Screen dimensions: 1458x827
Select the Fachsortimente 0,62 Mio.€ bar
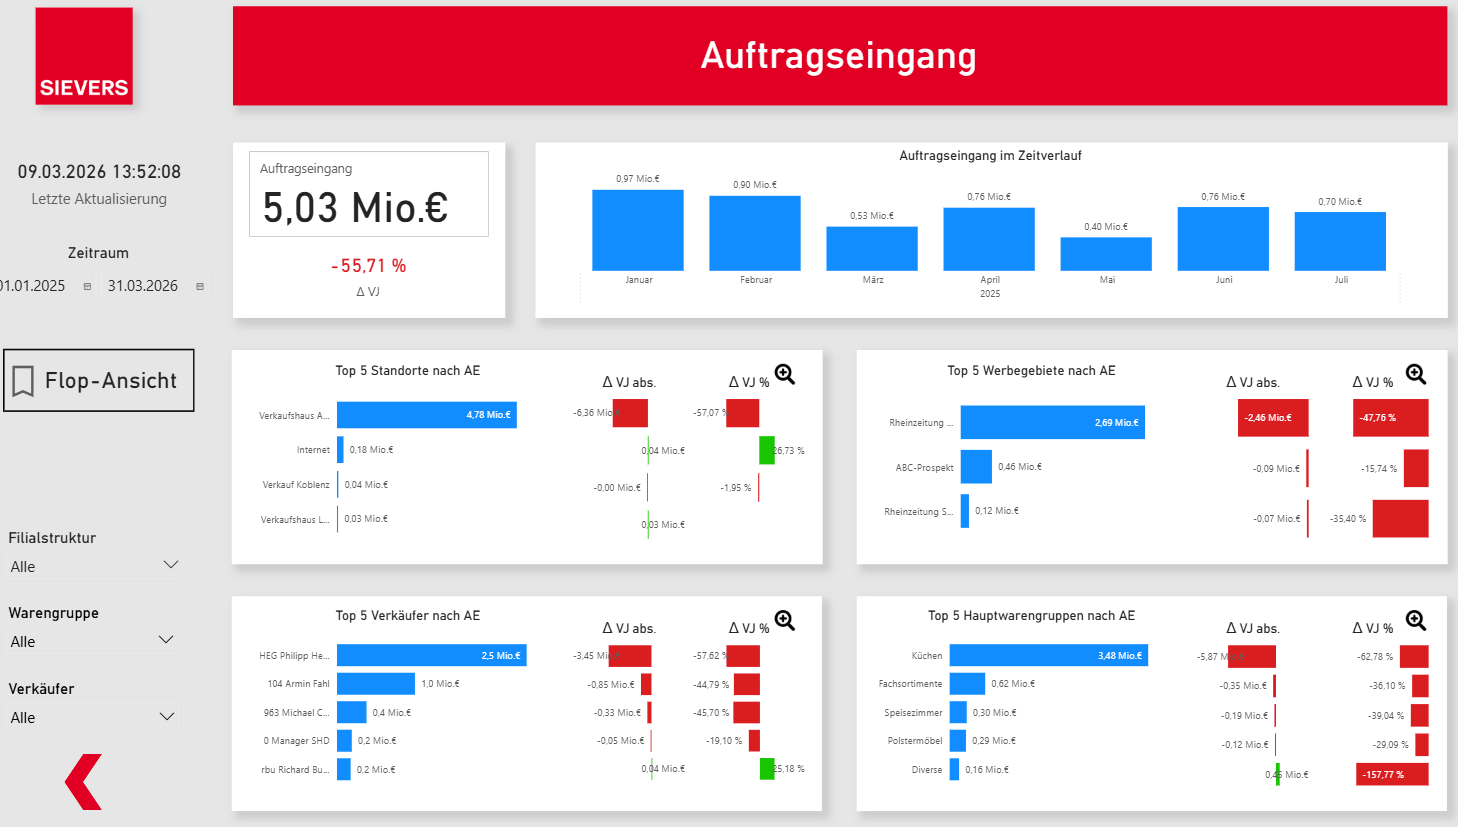click(968, 684)
